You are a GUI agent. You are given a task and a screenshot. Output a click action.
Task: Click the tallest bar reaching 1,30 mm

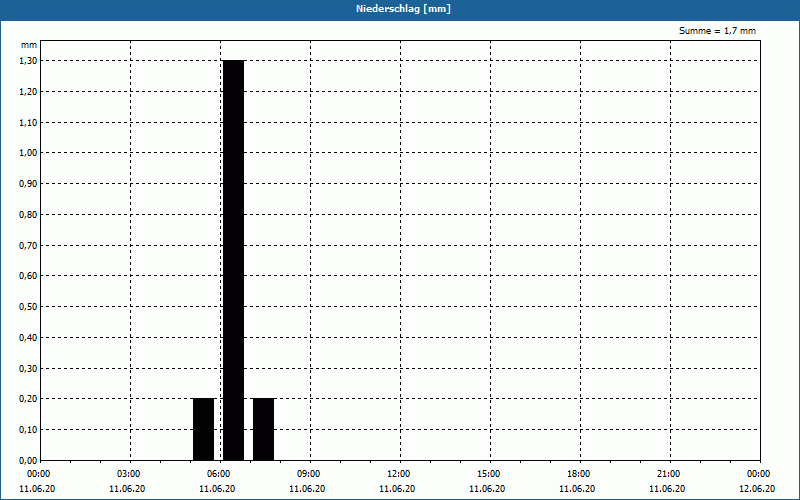[x=234, y=260]
